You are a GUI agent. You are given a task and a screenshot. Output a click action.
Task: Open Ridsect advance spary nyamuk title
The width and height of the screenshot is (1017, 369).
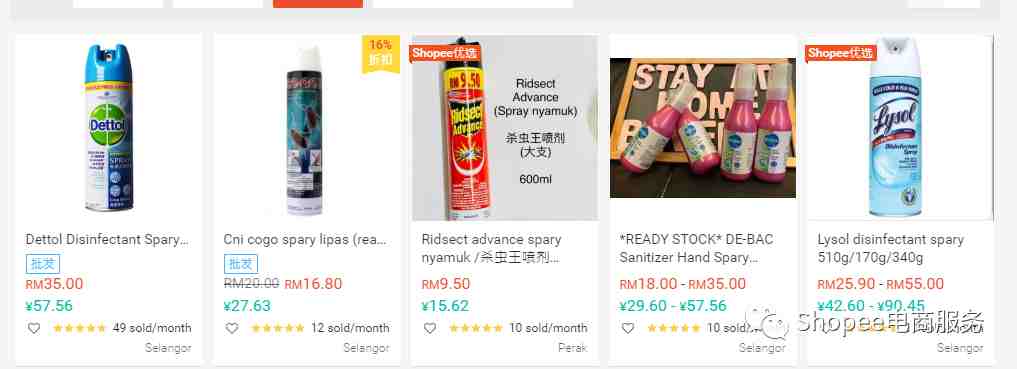[492, 248]
